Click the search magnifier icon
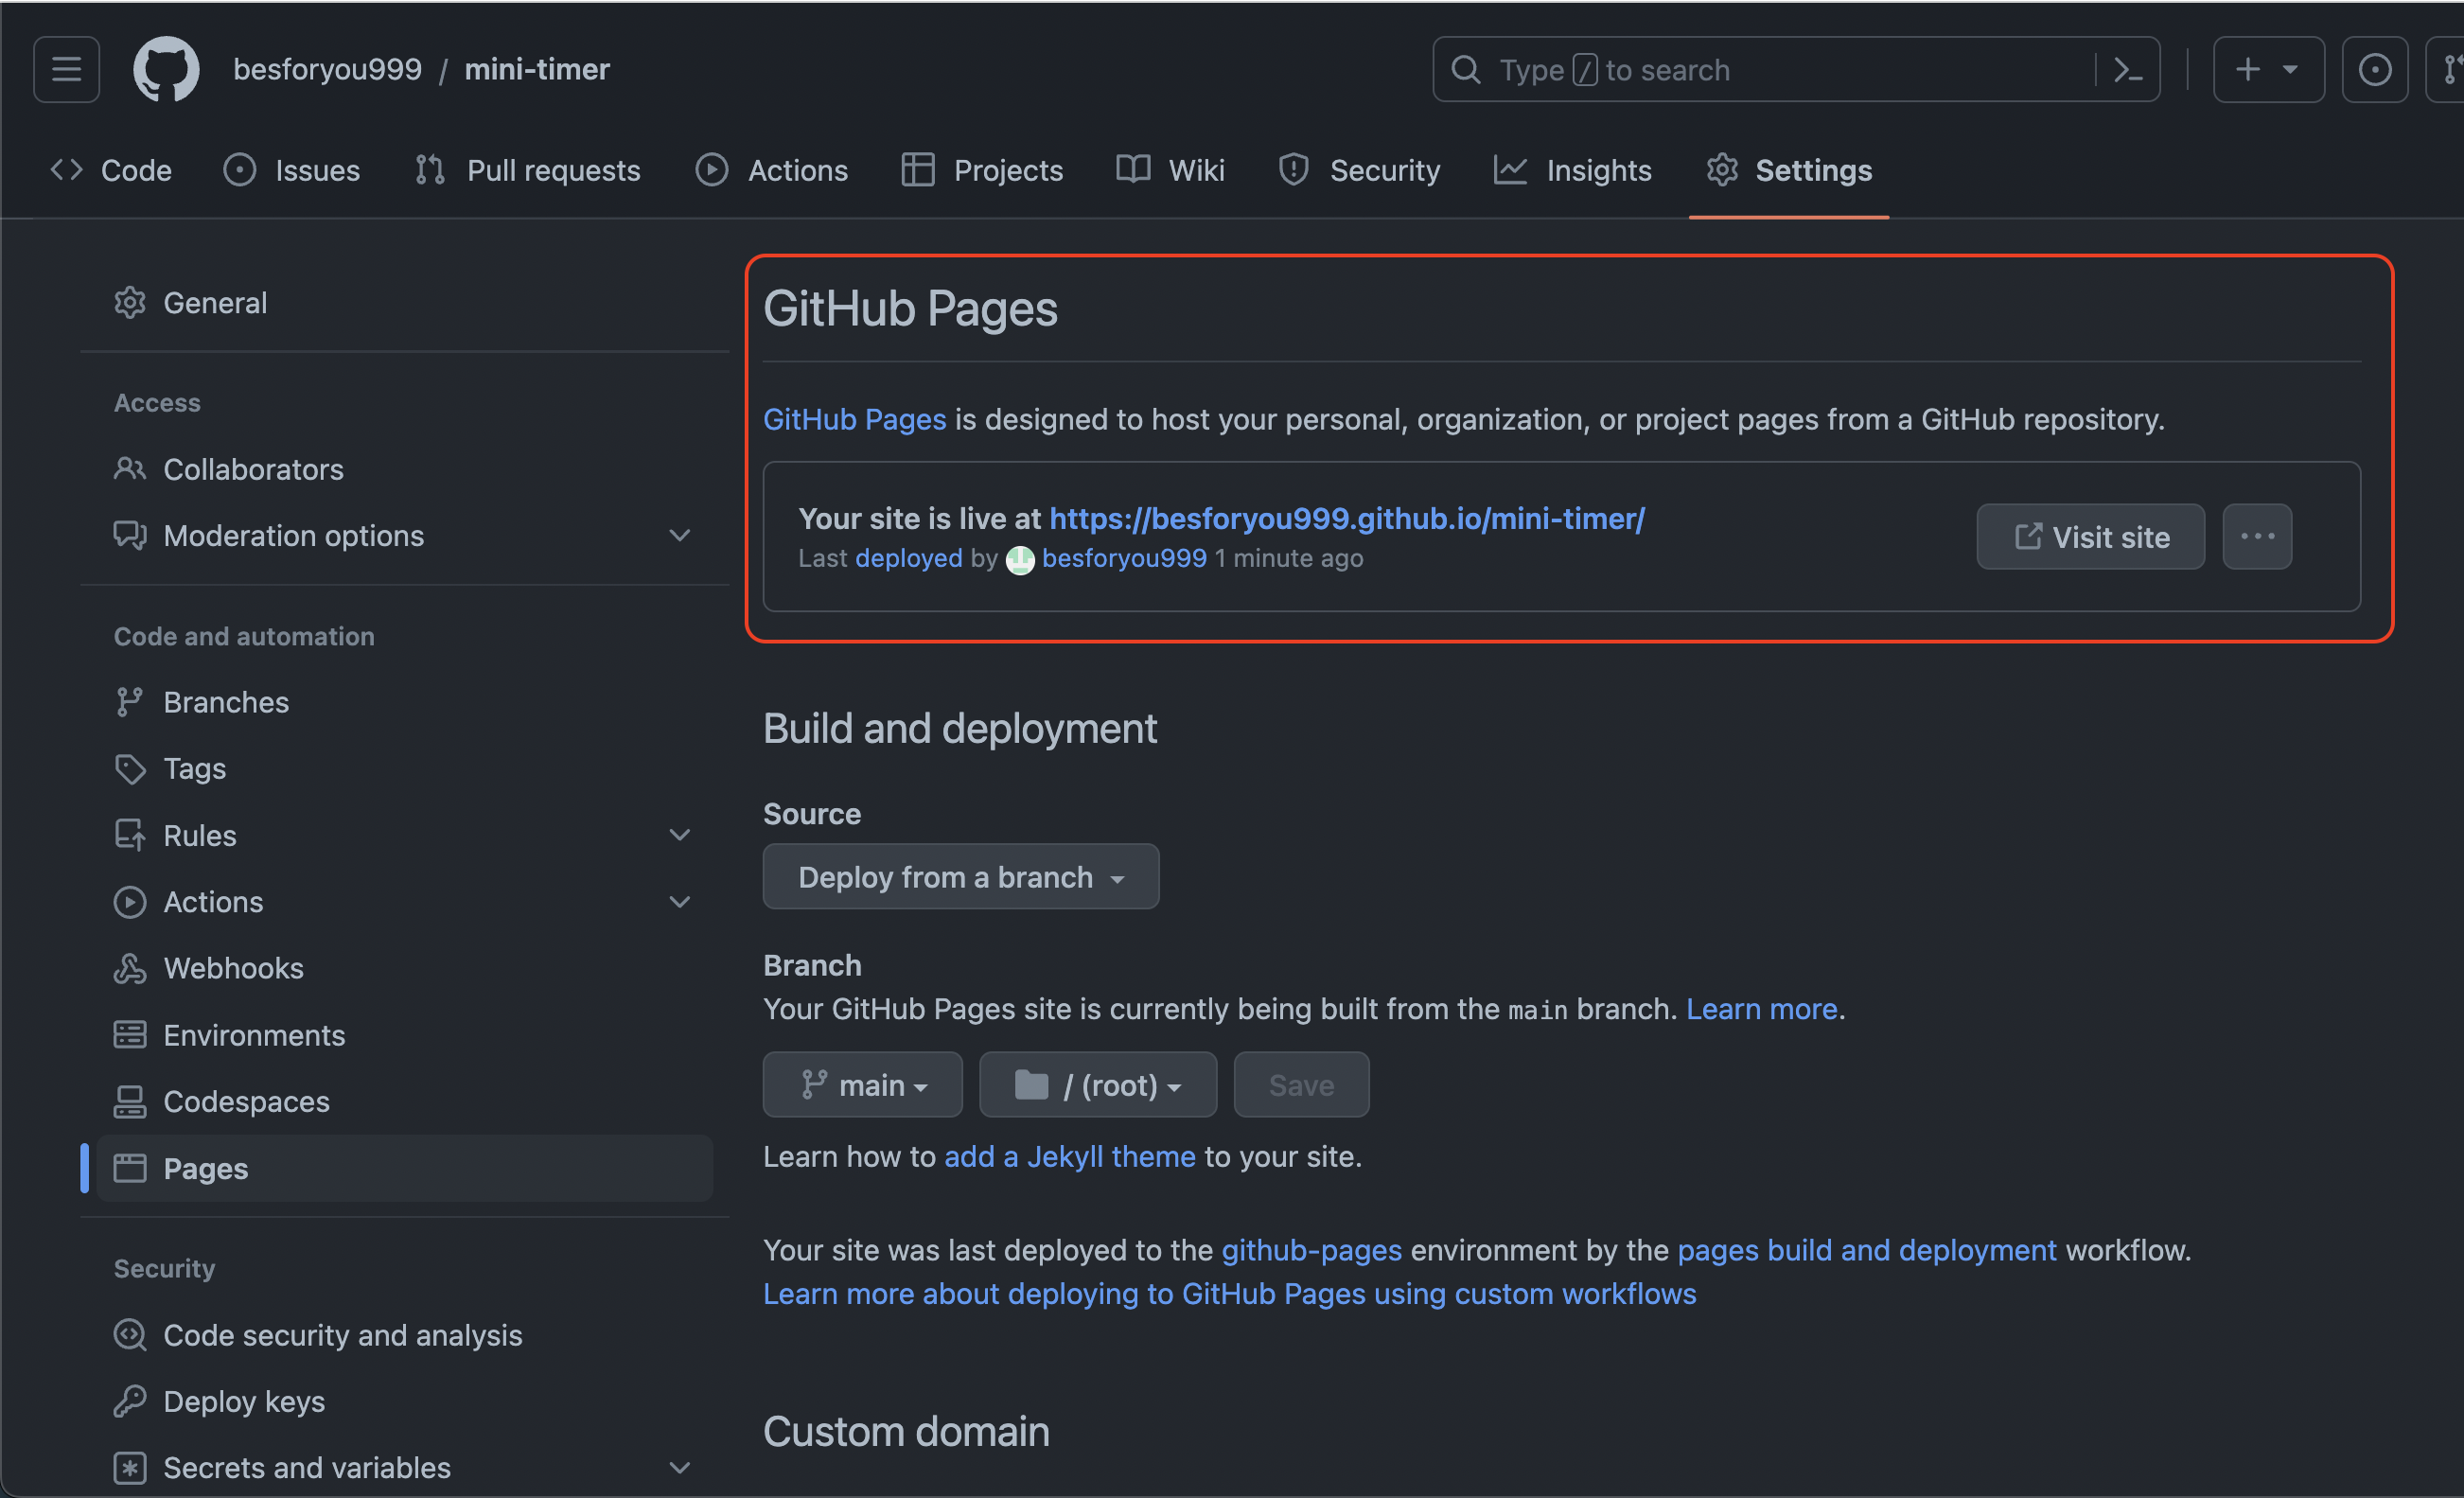Viewport: 2464px width, 1498px height. coord(1466,69)
